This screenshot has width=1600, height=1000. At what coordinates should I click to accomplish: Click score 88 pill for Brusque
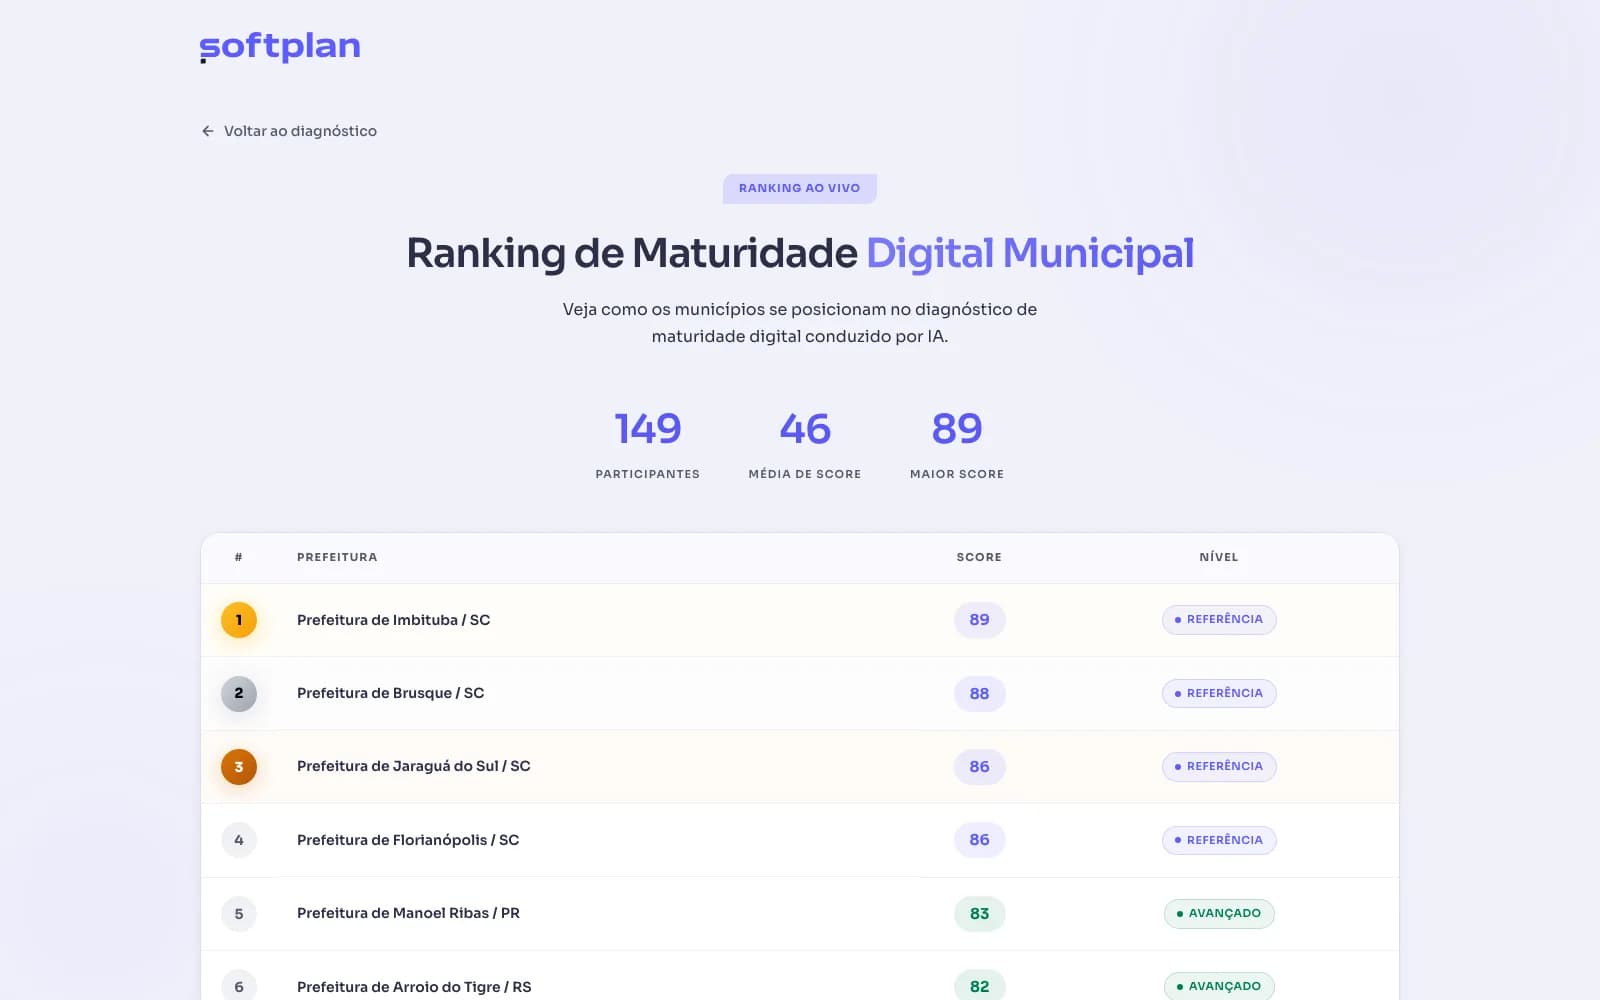tap(979, 693)
